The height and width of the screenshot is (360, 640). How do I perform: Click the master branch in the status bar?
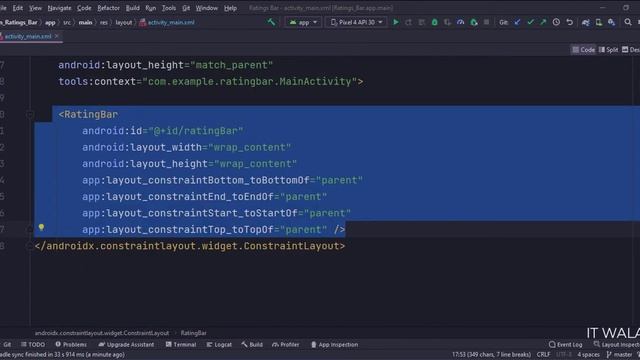(x=619, y=355)
